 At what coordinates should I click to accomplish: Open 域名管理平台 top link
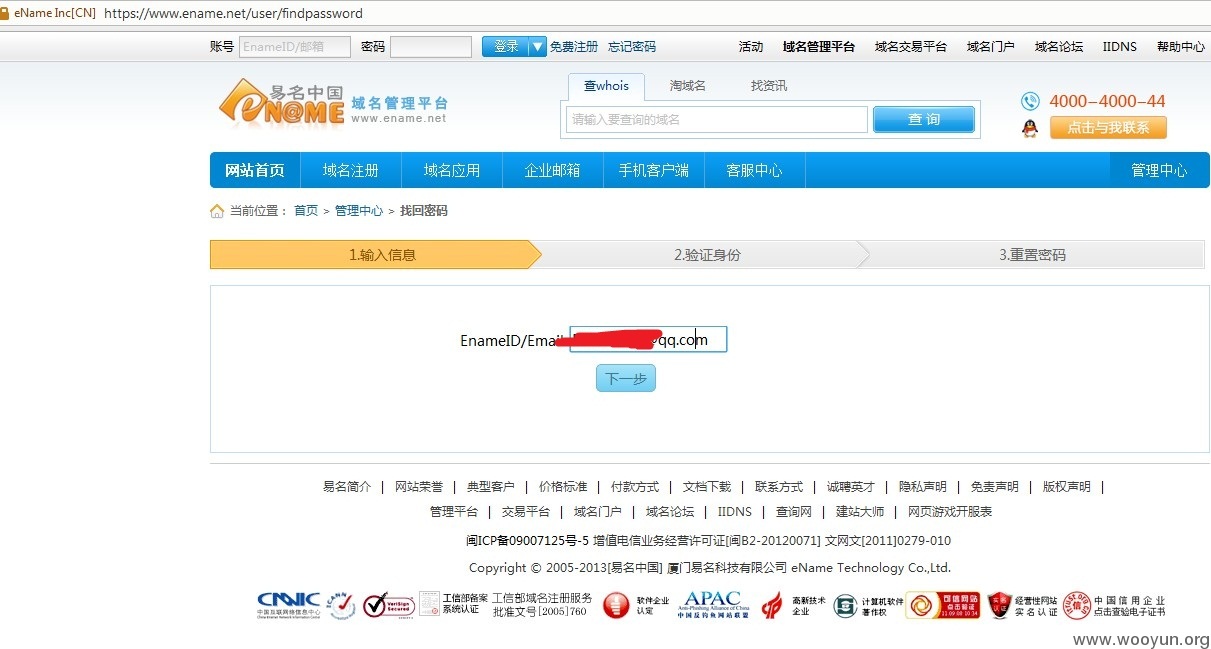[x=819, y=47]
